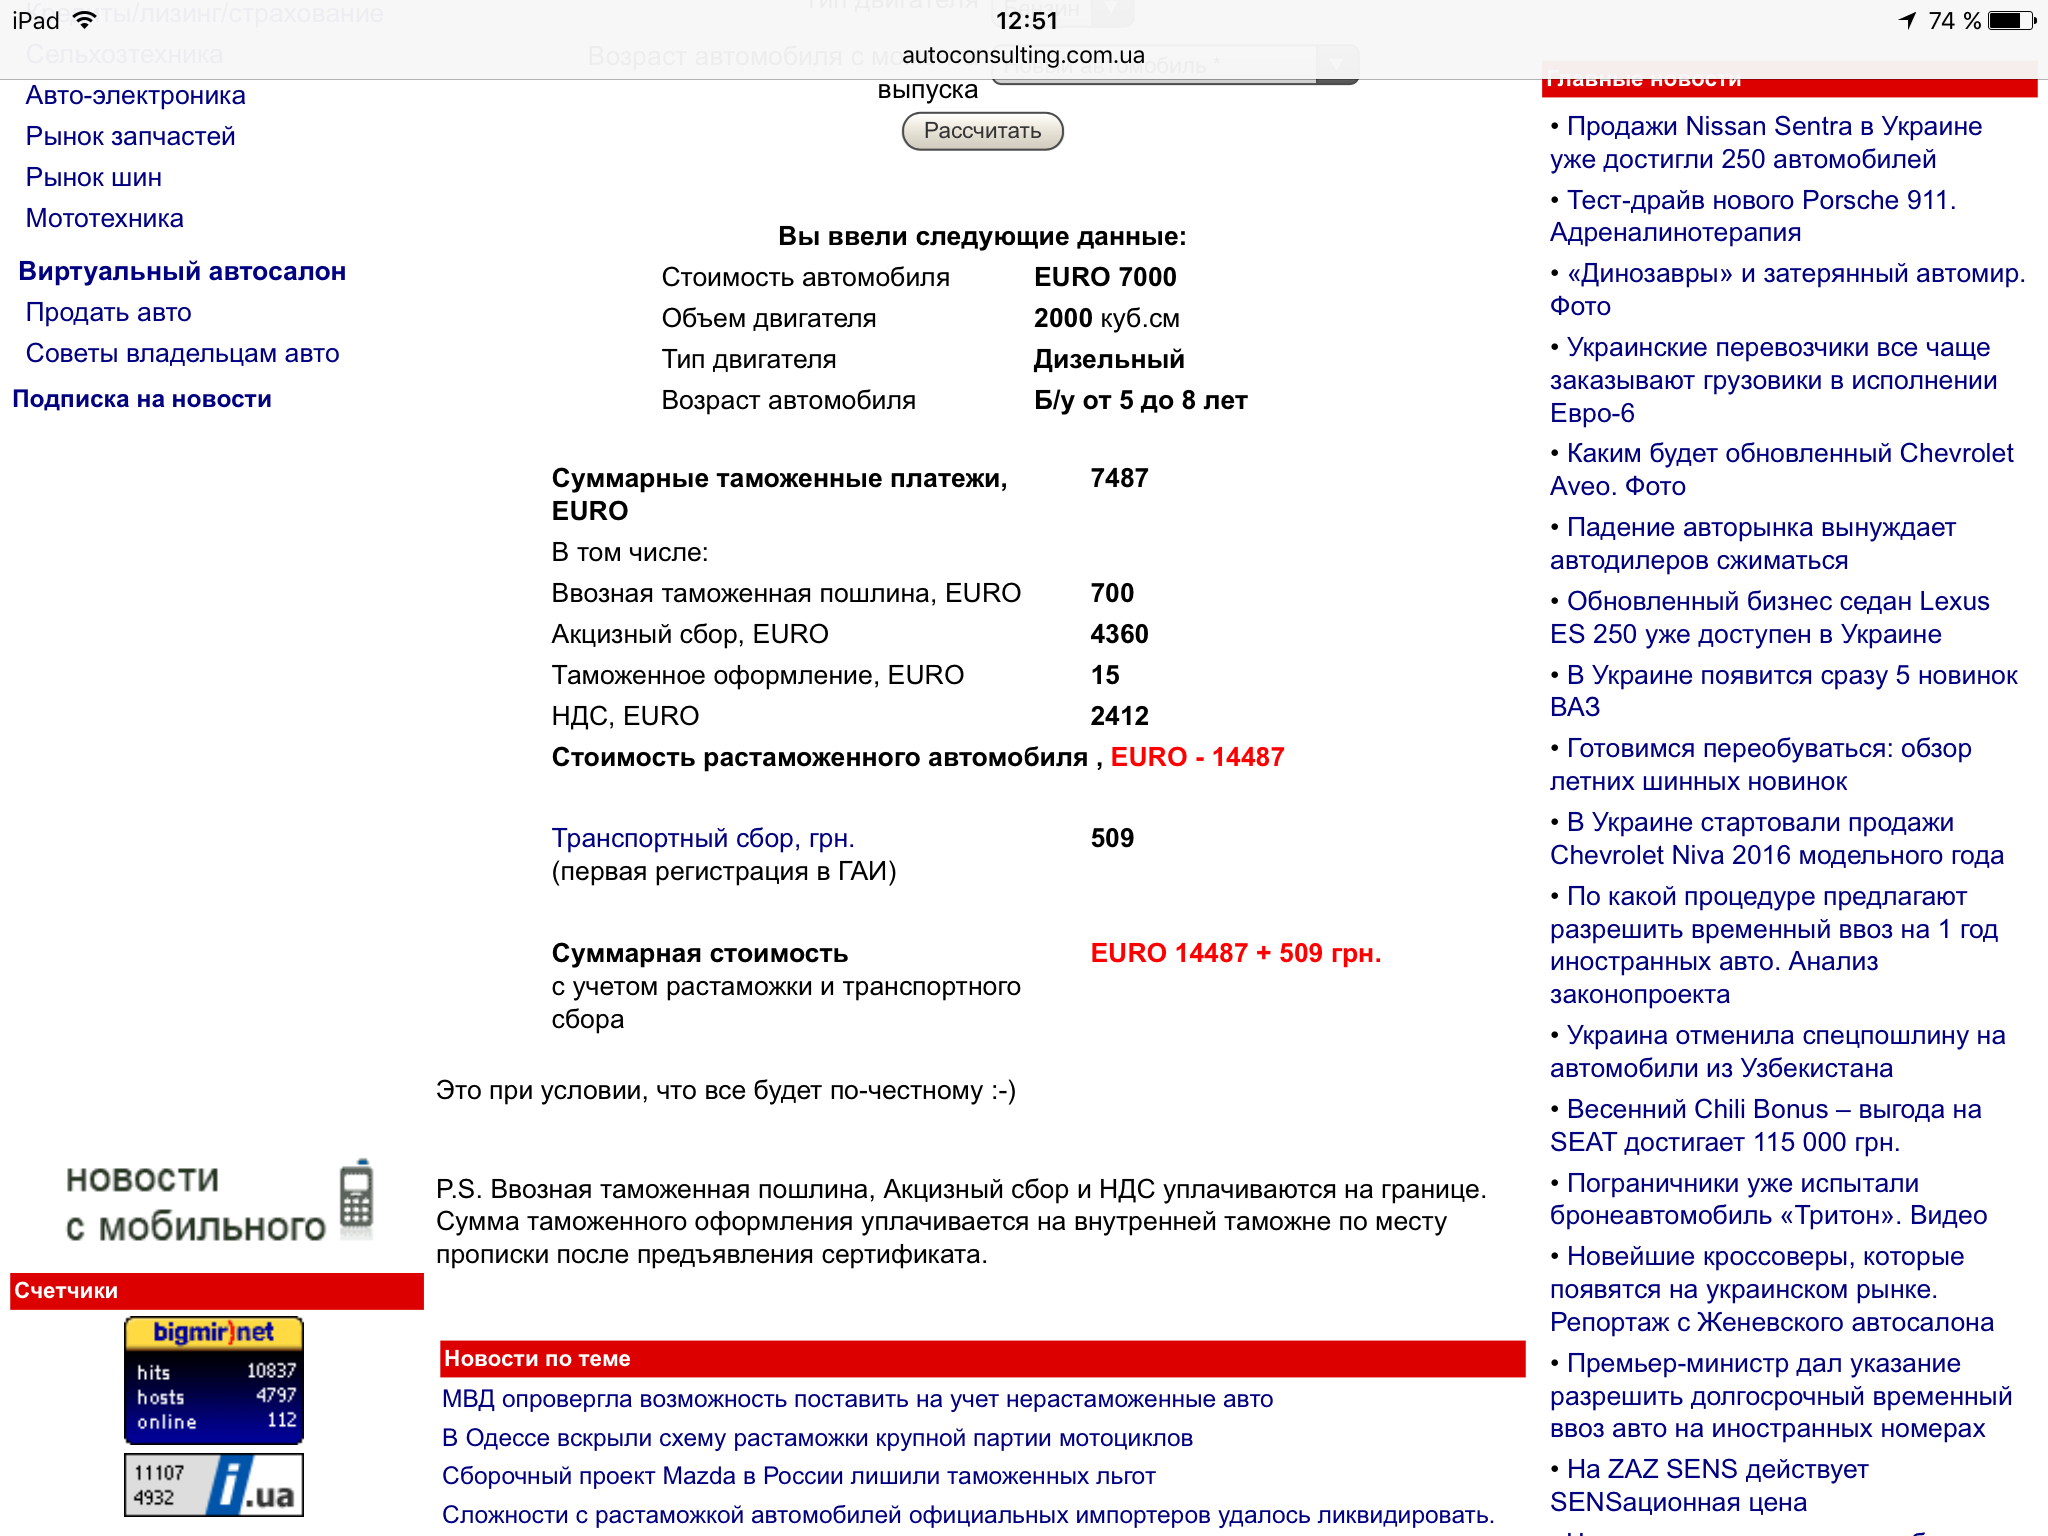Tap the Wi-Fi status icon

85,20
